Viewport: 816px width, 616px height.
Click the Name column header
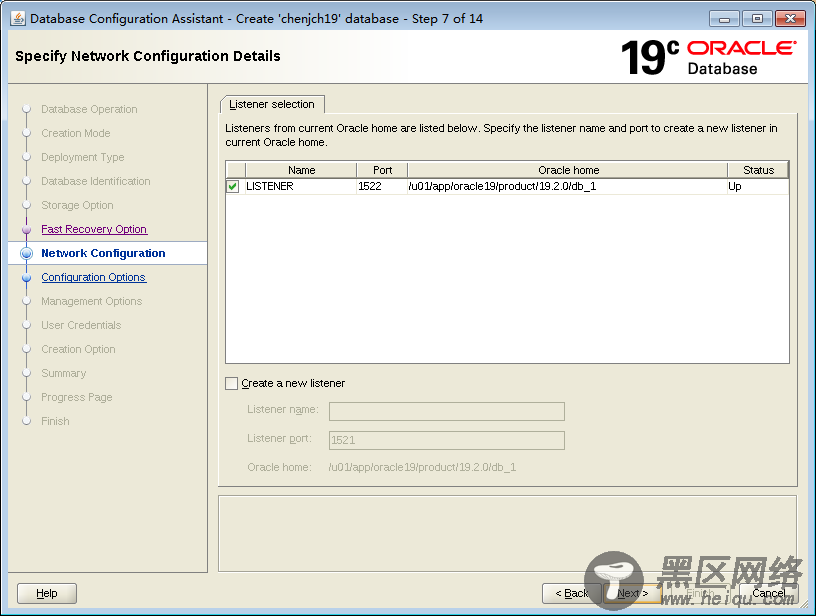[301, 170]
